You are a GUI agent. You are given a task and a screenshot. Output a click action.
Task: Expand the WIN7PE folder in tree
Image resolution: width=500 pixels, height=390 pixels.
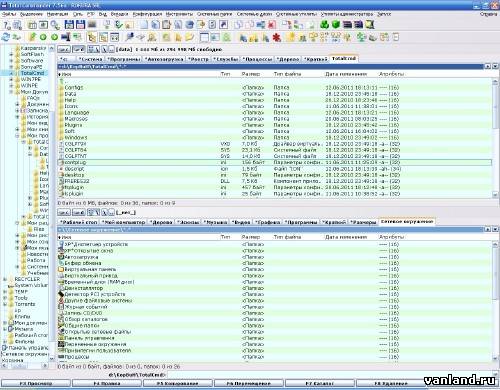tap(11, 79)
